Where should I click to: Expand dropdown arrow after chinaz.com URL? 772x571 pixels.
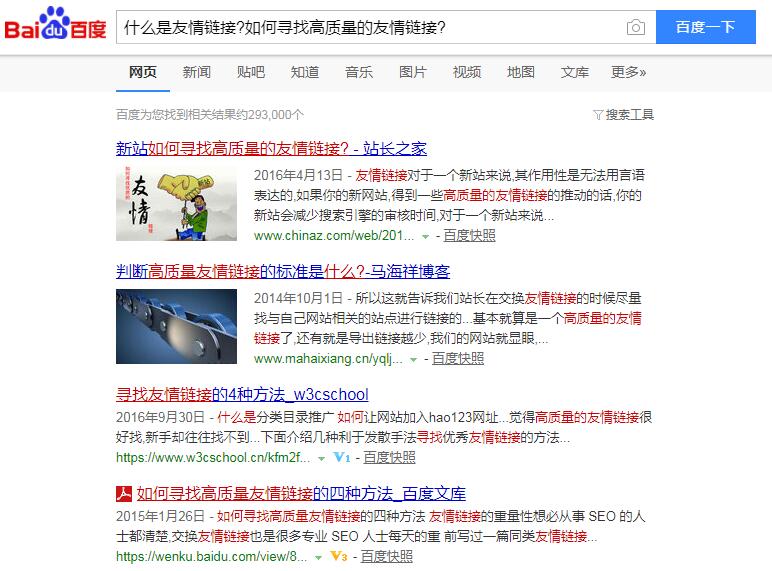point(425,237)
